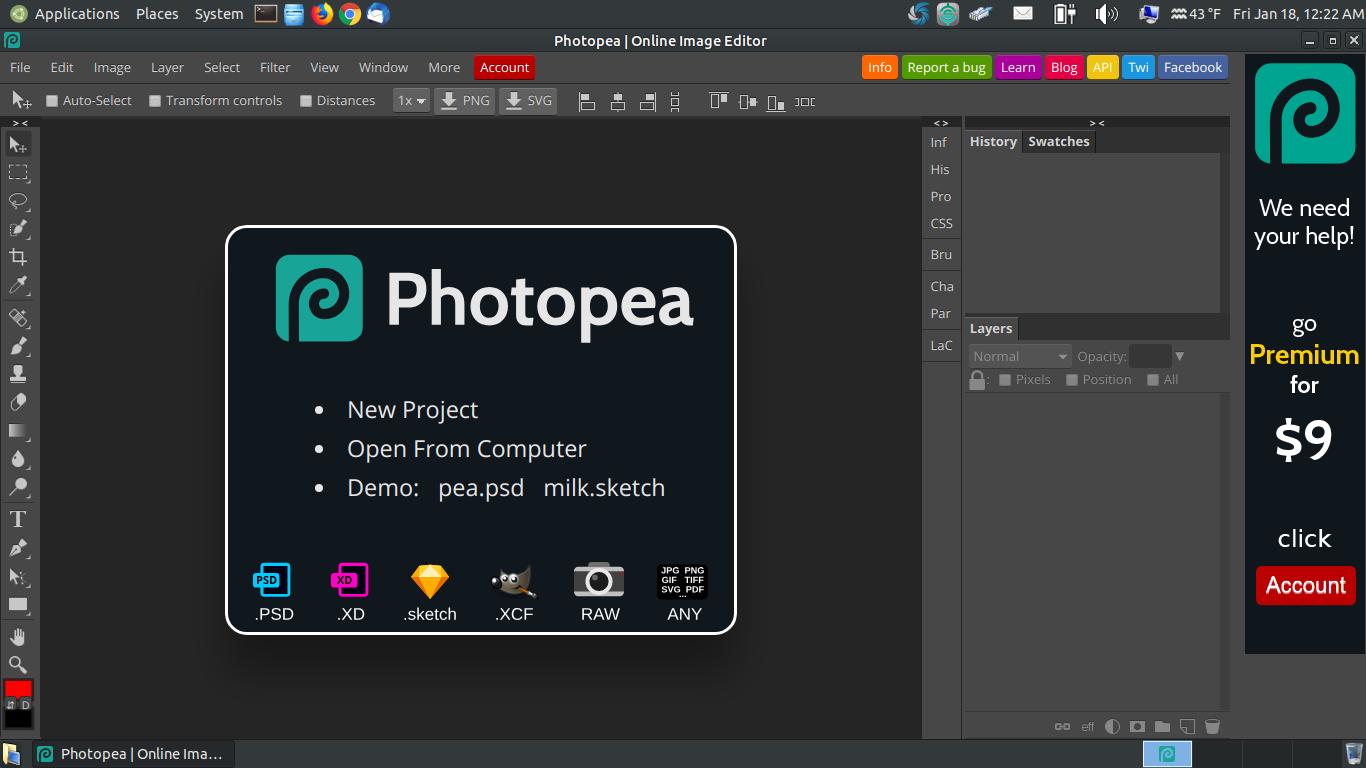Click New Project on the welcome screen

click(x=412, y=410)
